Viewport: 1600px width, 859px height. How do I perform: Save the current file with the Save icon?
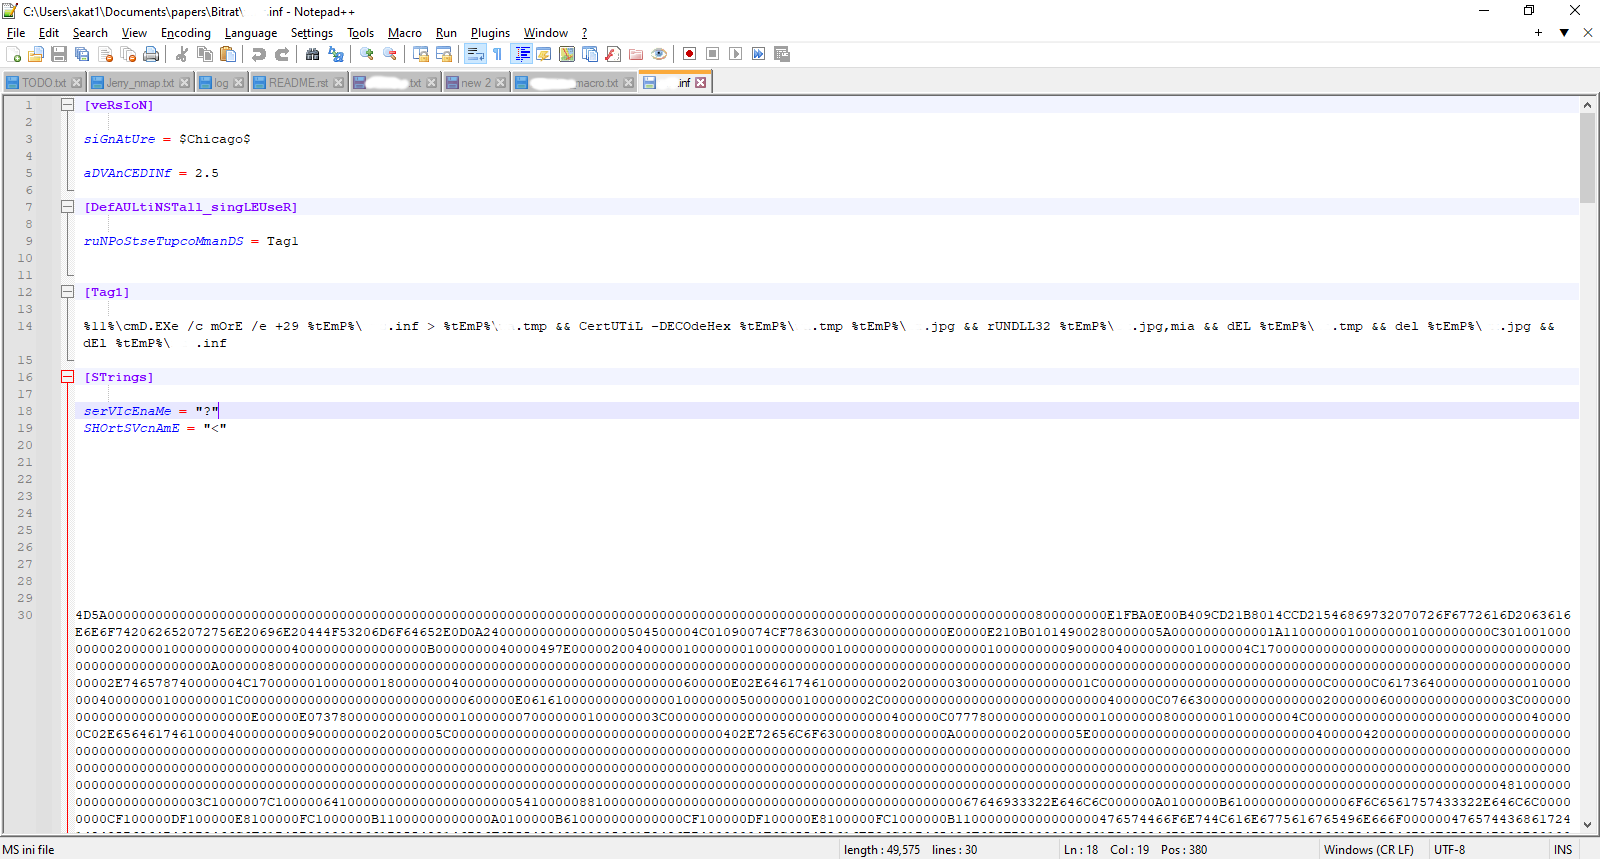pos(59,54)
